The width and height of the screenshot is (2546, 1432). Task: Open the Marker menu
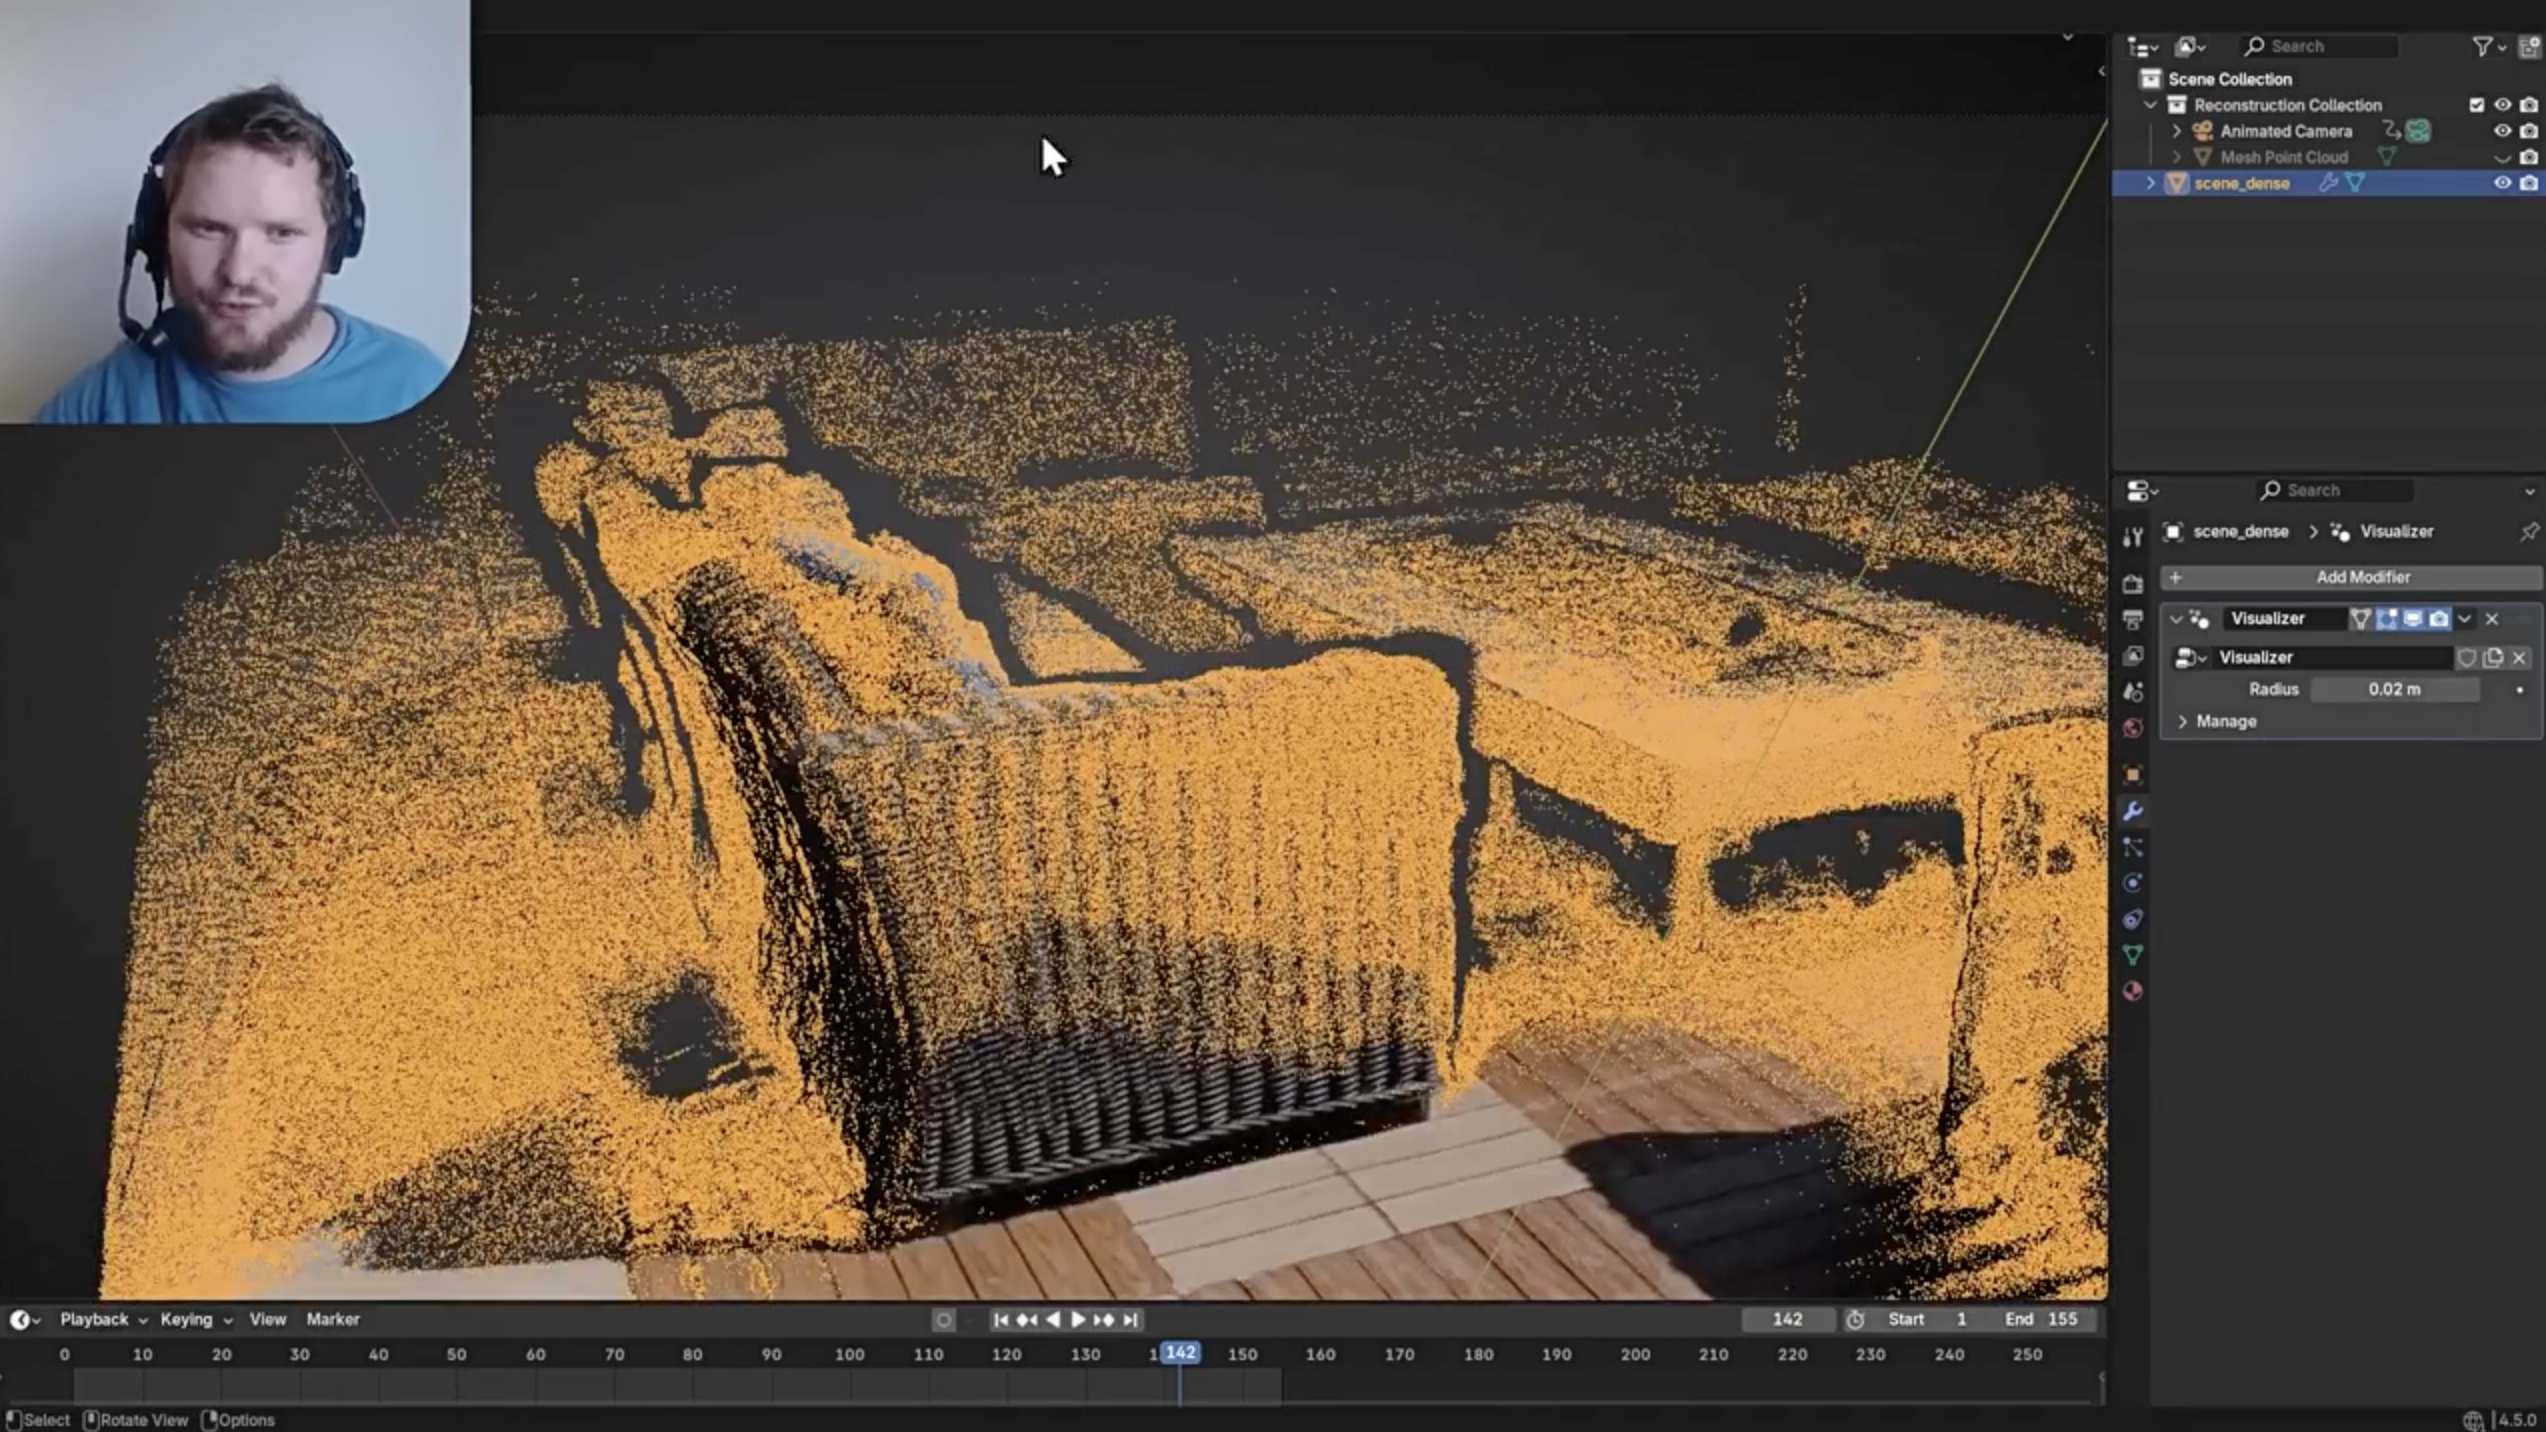coord(332,1320)
